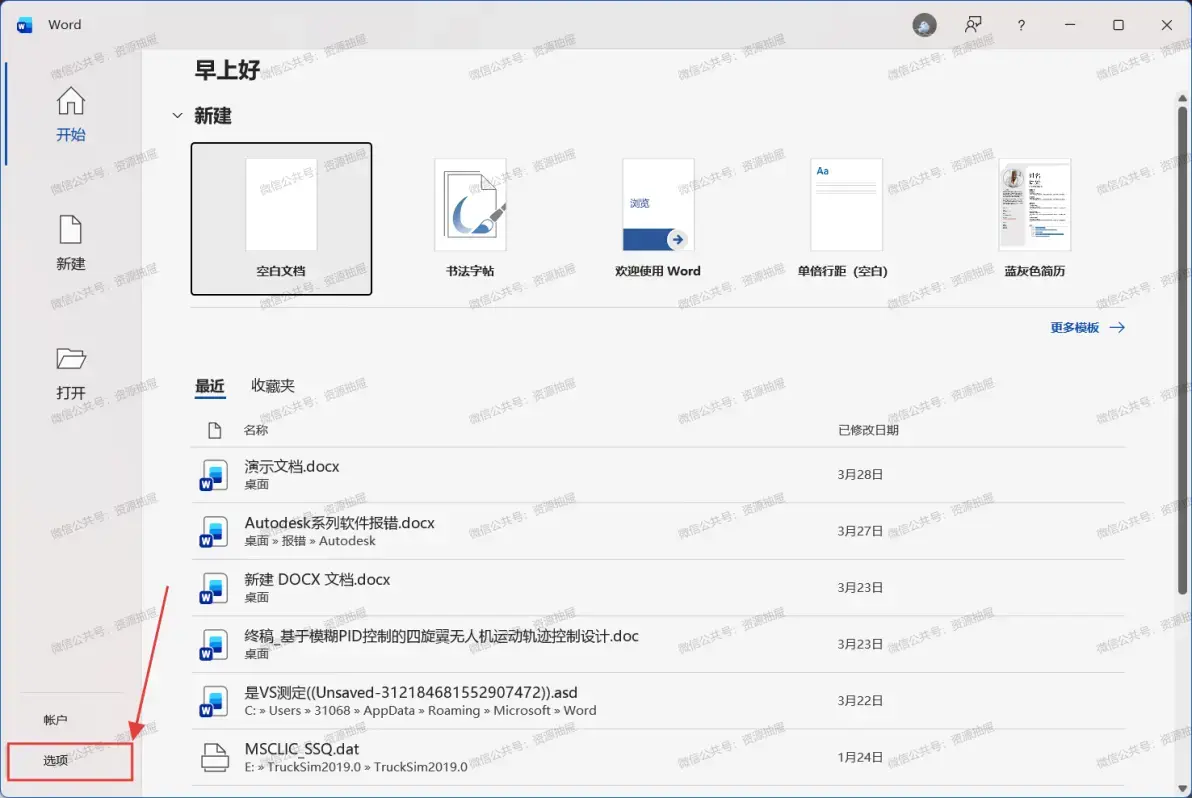Open 选项 in the sidebar

[x=55, y=760]
